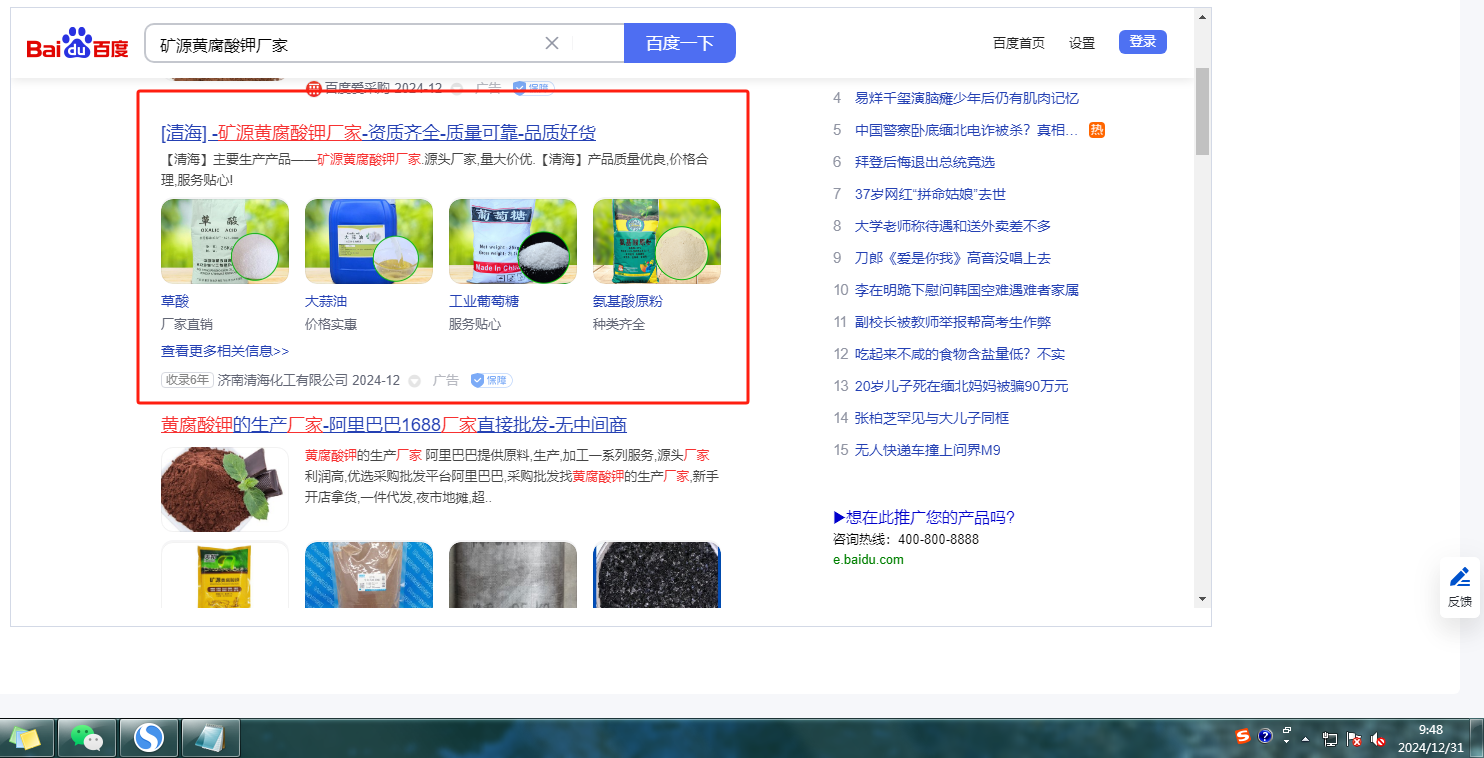This screenshot has height=758, width=1484.
Task: Open Sogou browser in the taskbar
Action: [x=149, y=739]
